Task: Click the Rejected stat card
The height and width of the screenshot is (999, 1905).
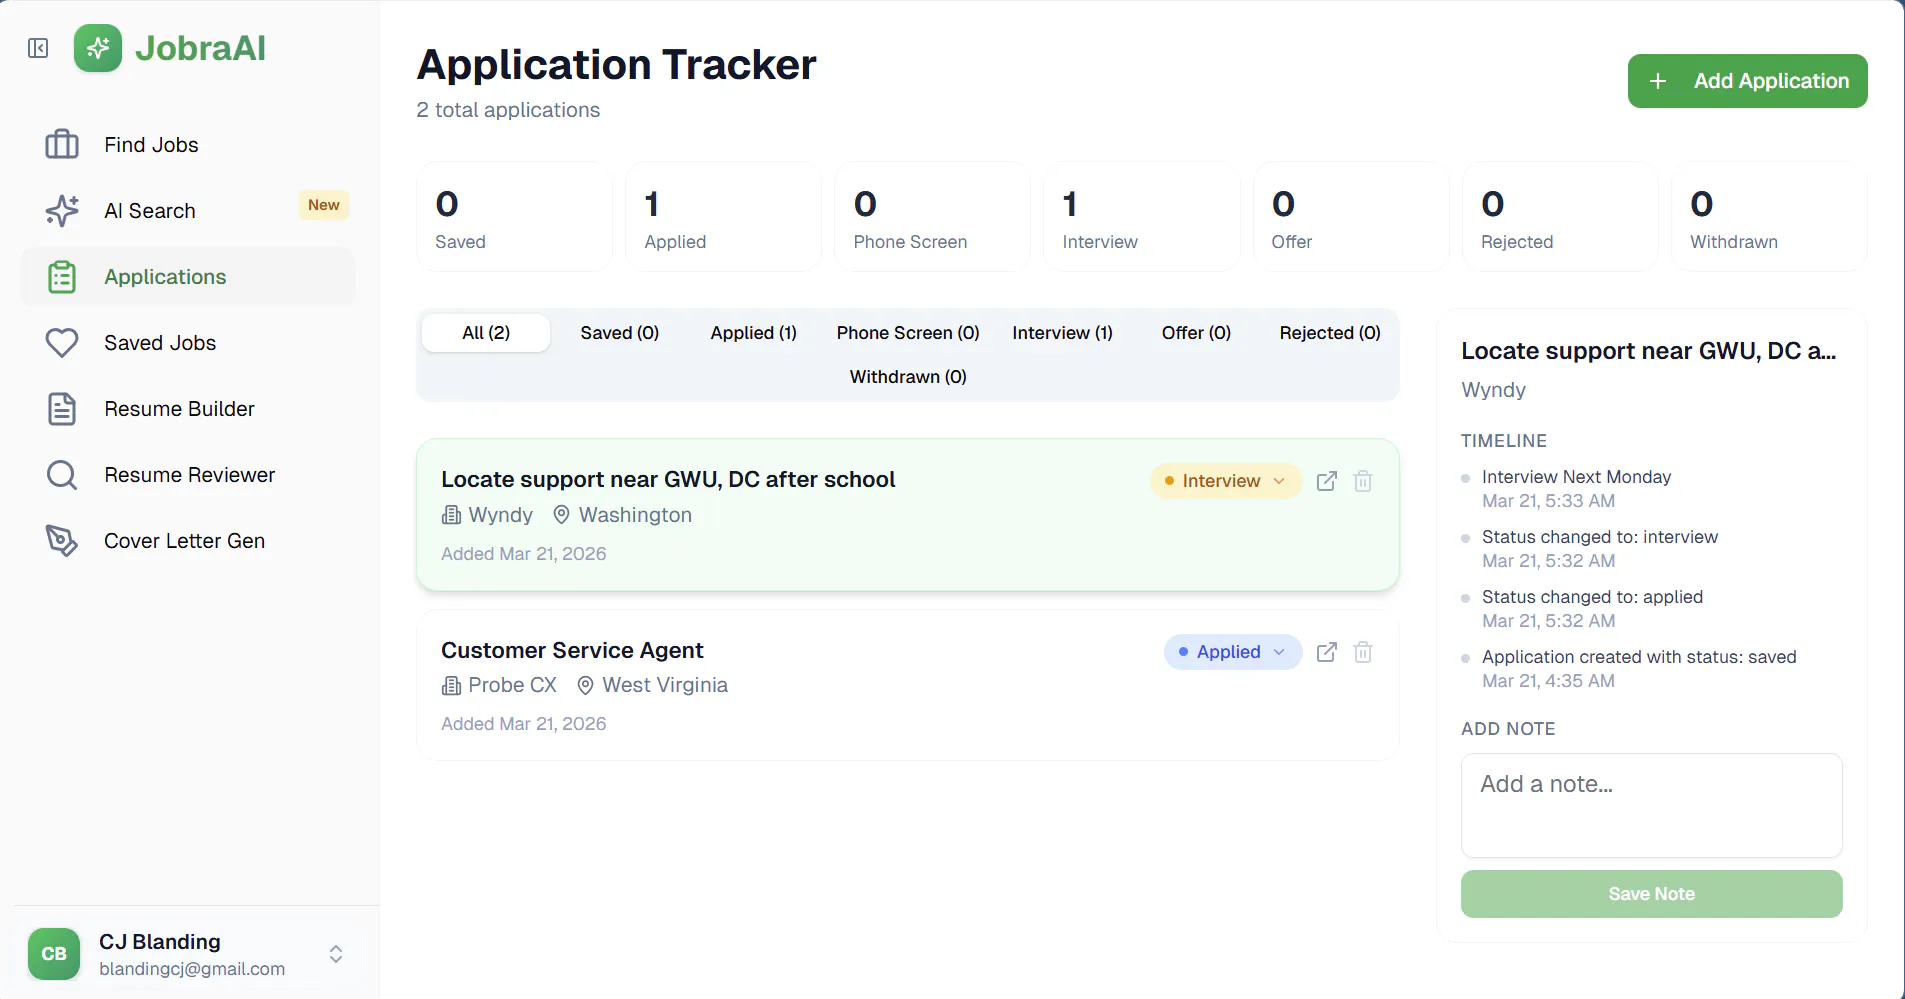Action: (1560, 217)
